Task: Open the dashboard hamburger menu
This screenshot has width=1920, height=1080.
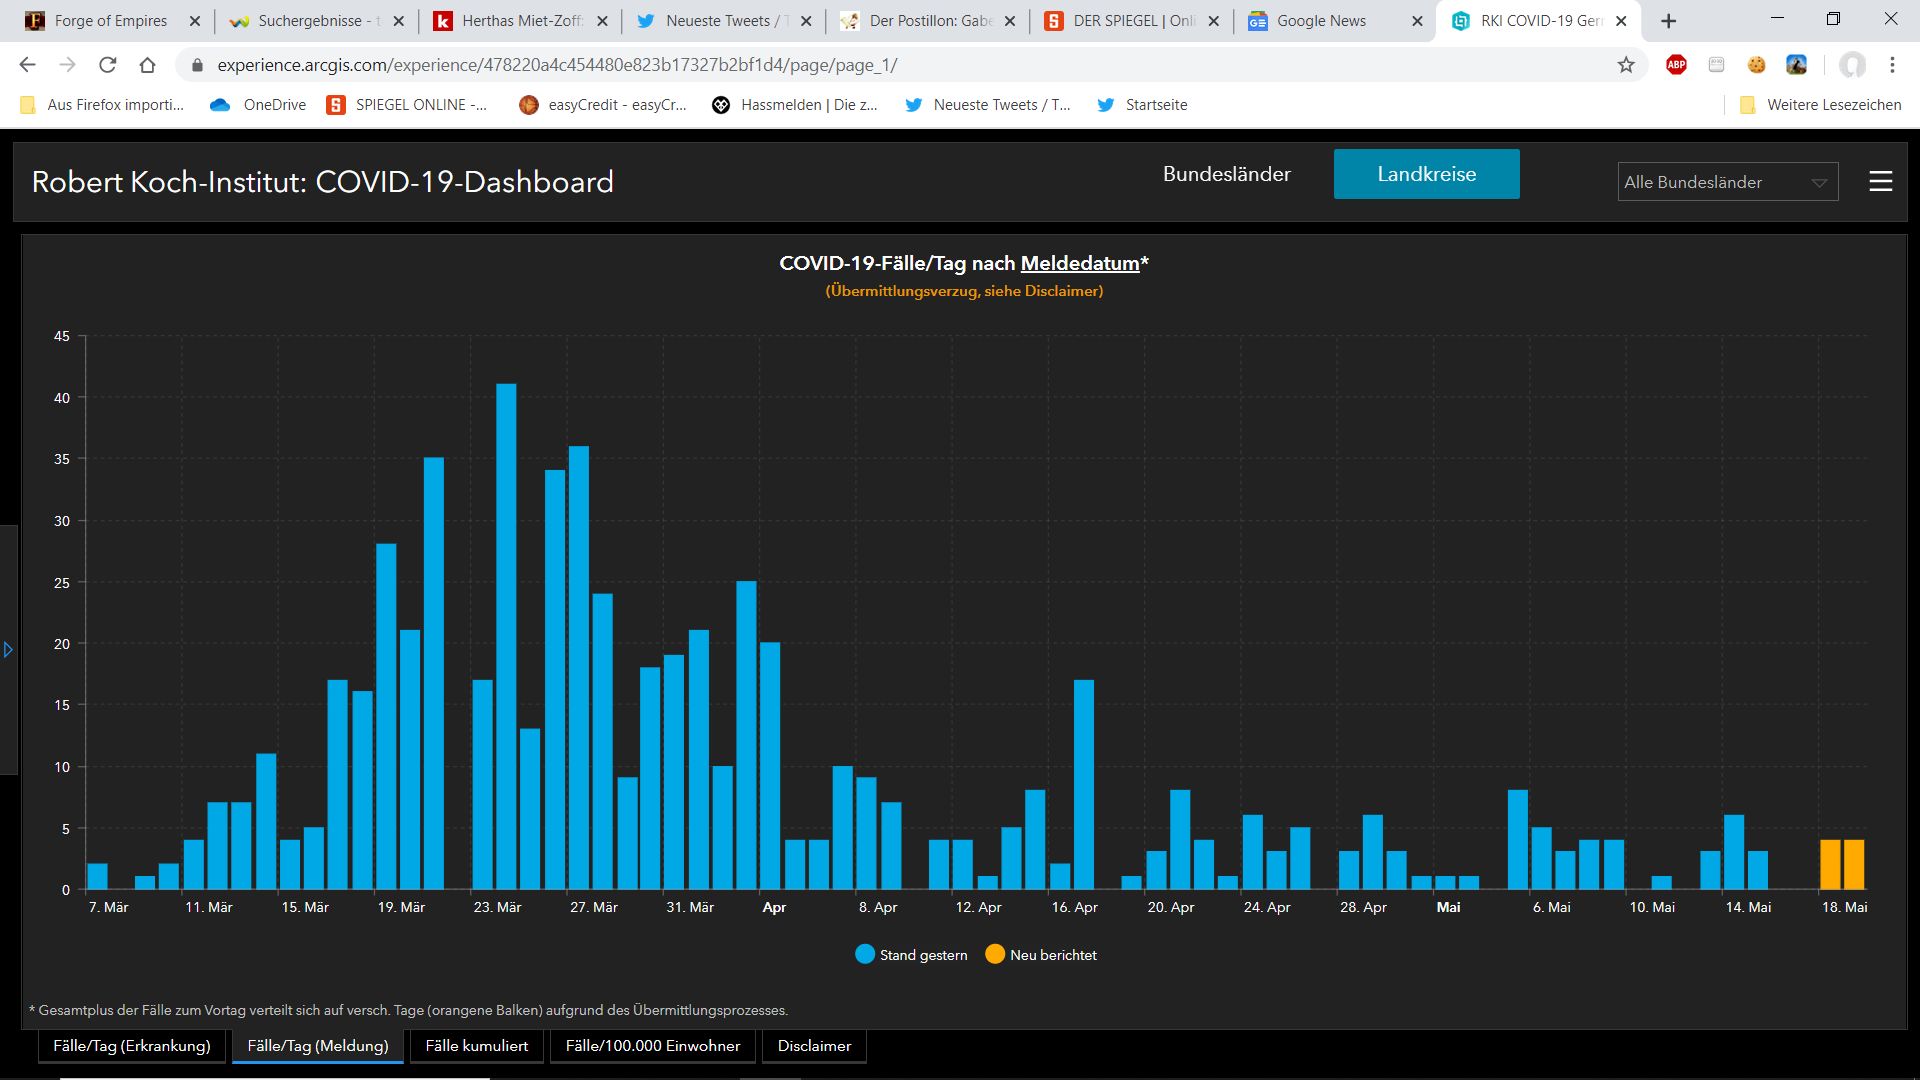Action: pyautogui.click(x=1880, y=181)
